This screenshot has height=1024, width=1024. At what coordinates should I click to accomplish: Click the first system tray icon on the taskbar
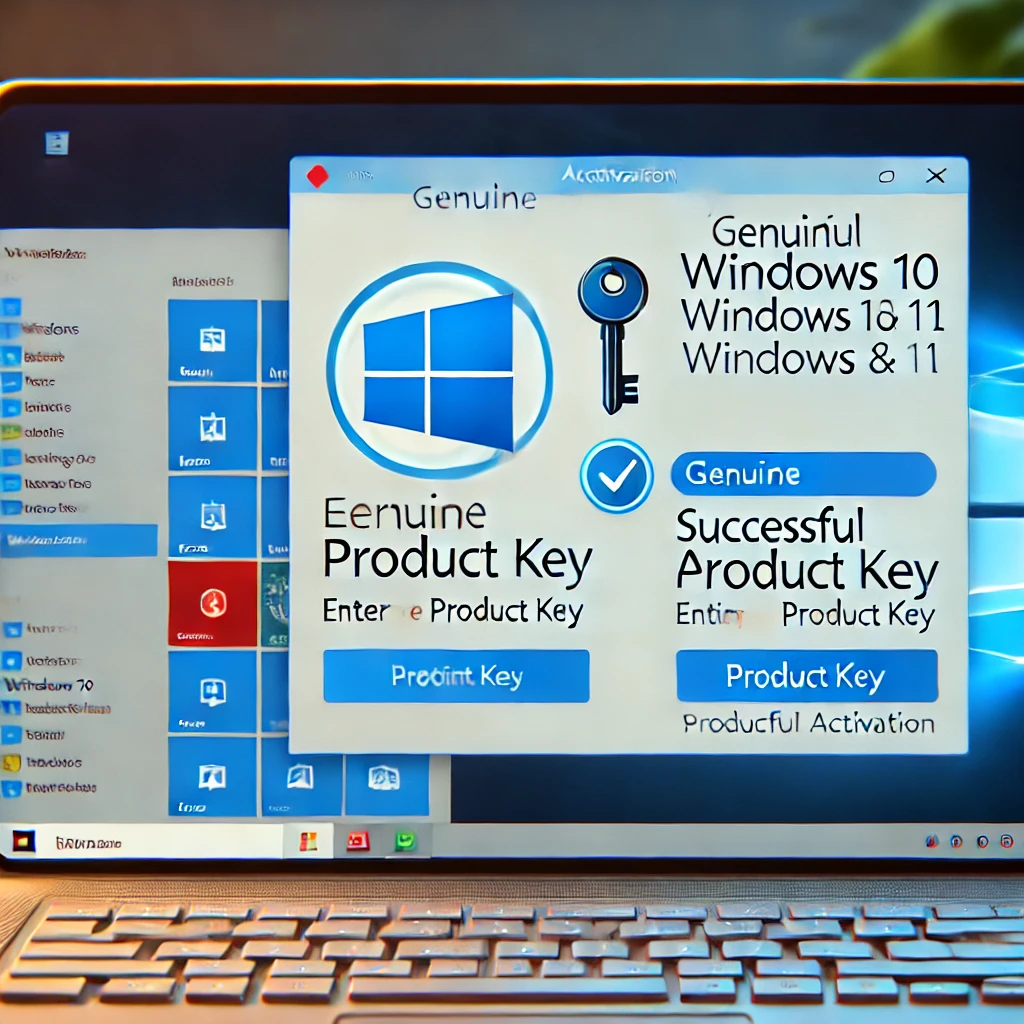(932, 841)
